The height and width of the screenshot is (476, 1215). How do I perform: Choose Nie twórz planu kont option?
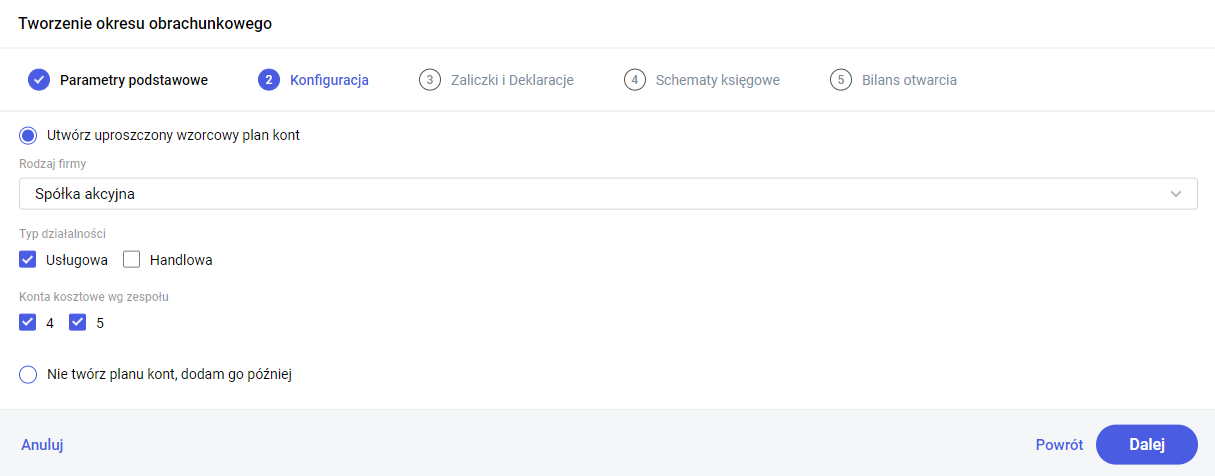click(28, 375)
